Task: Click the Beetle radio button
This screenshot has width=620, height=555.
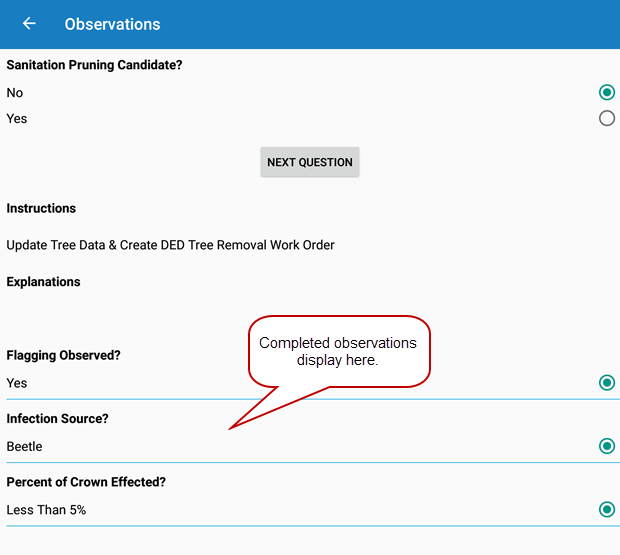Action: [606, 446]
